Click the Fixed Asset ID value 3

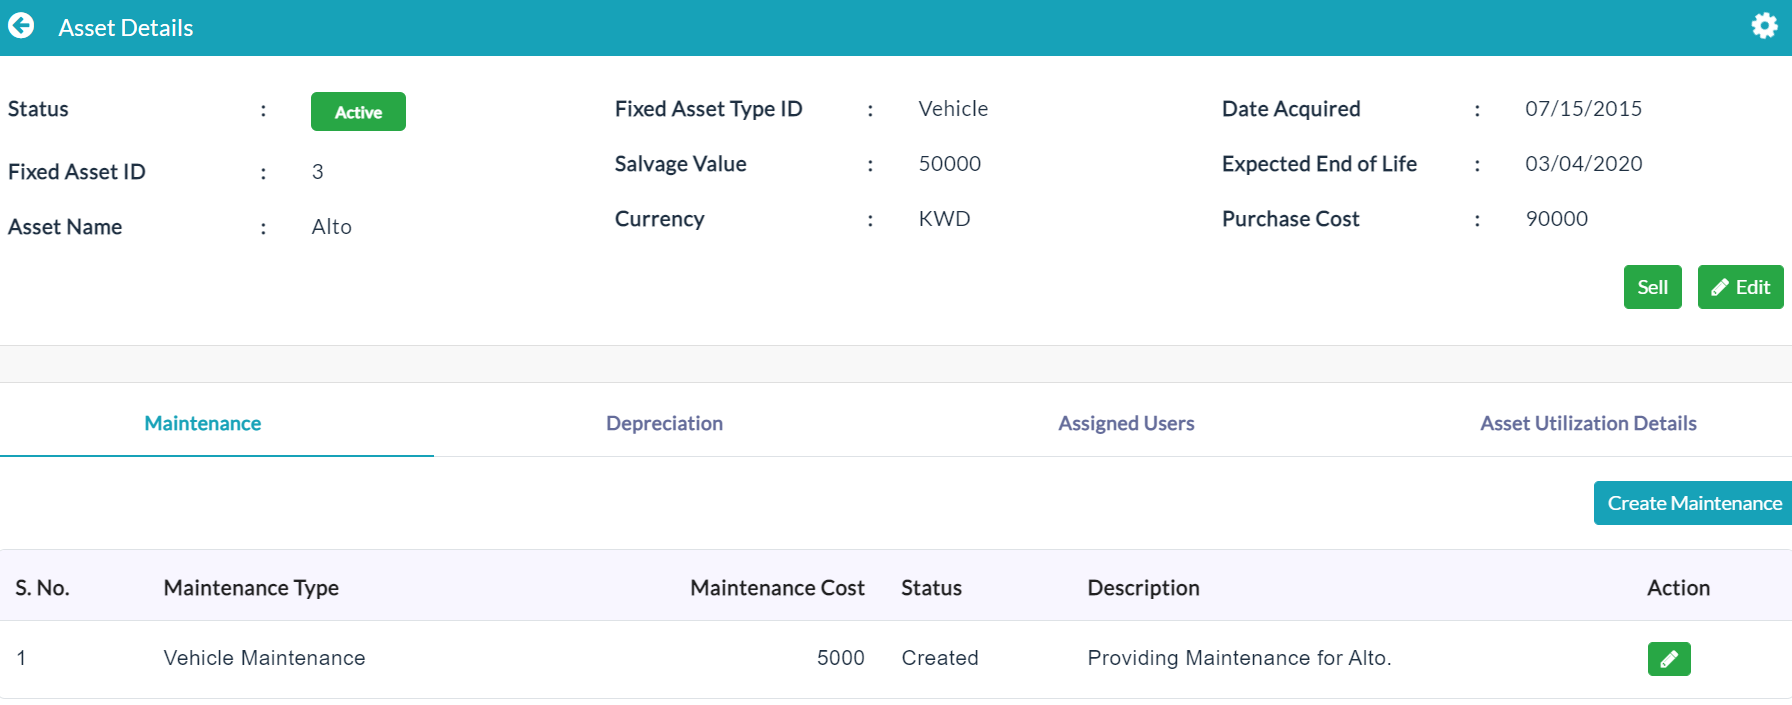pyautogui.click(x=318, y=172)
